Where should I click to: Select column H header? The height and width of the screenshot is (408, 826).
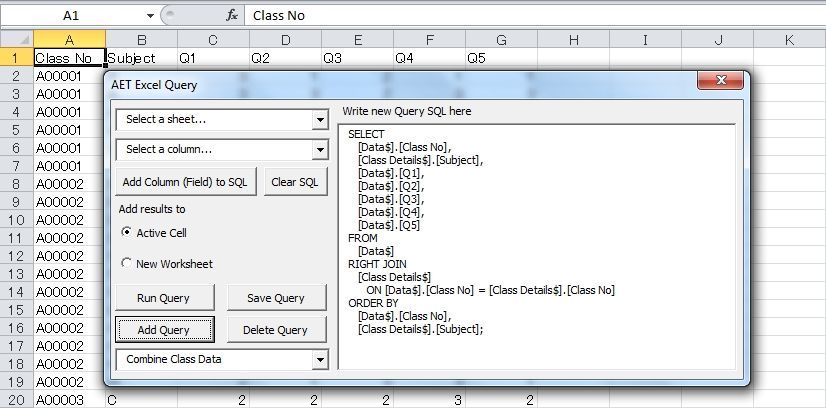573,39
